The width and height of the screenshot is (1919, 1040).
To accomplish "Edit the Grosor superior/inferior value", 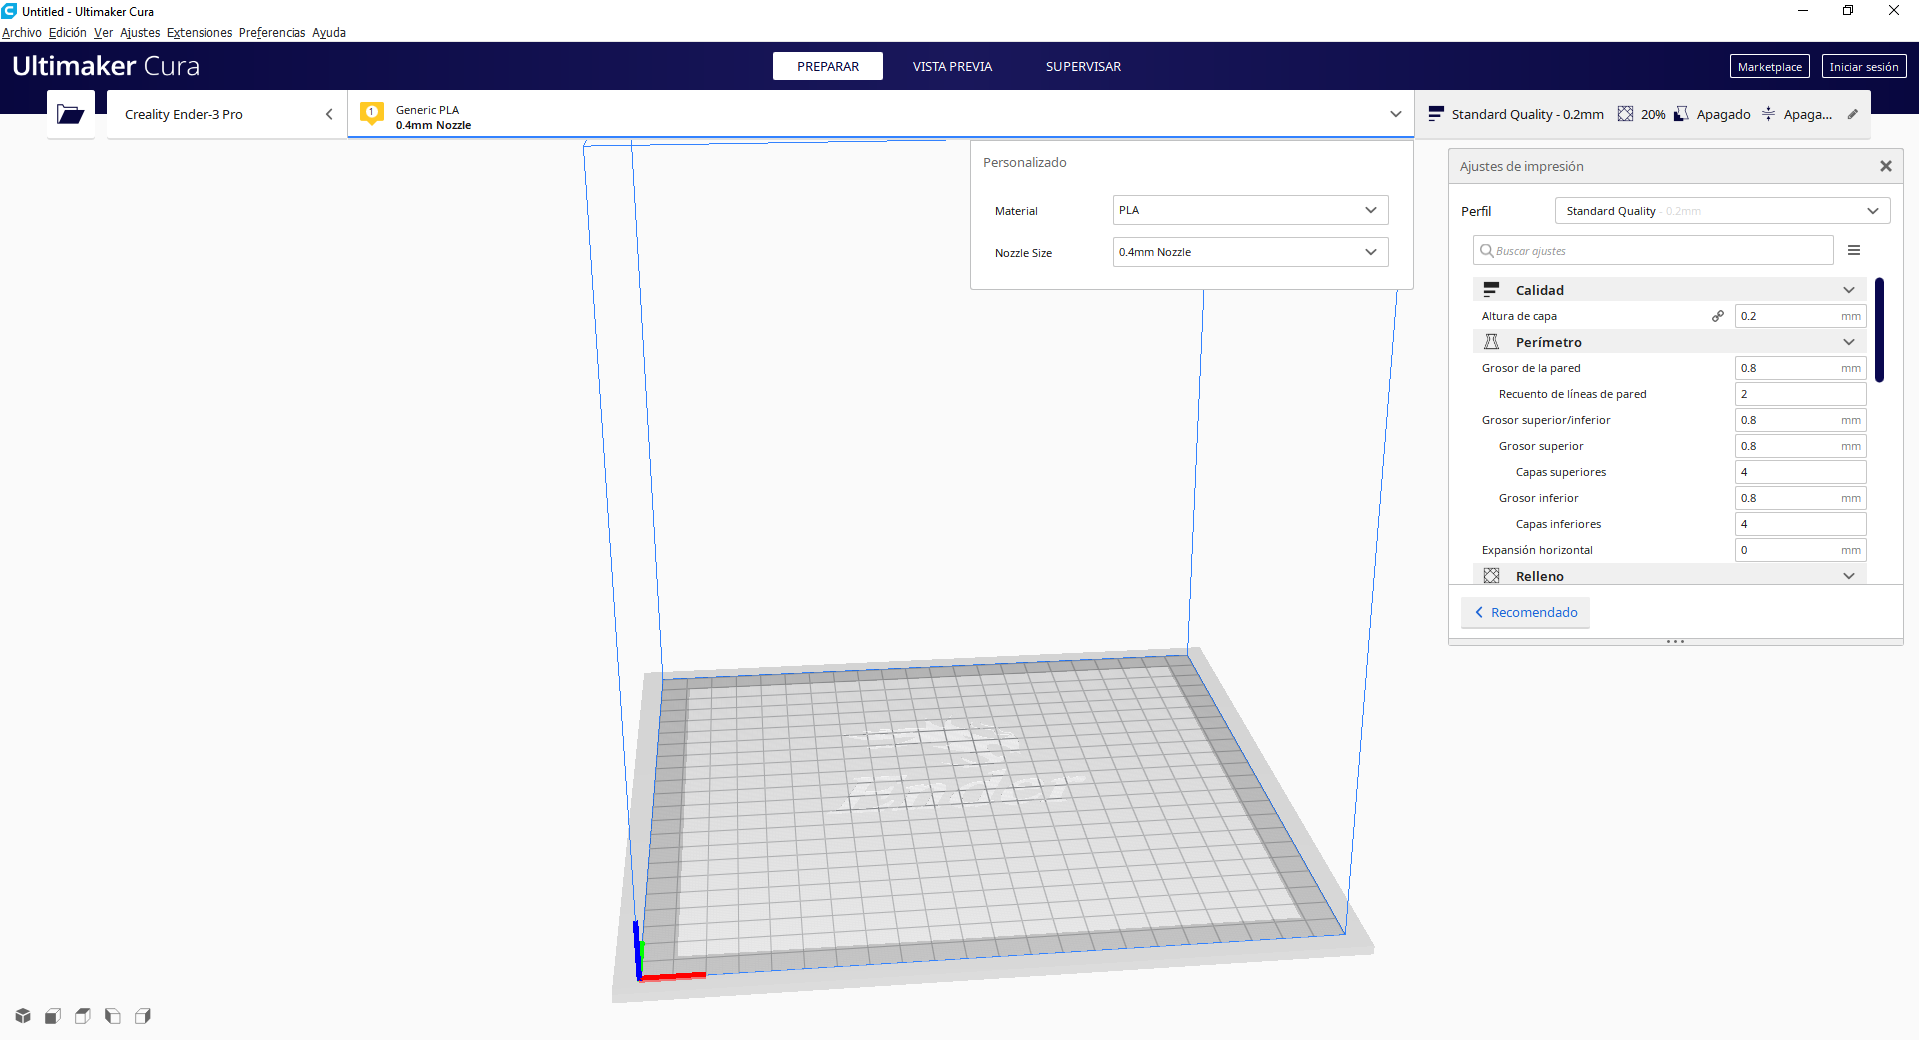I will click(x=1800, y=420).
